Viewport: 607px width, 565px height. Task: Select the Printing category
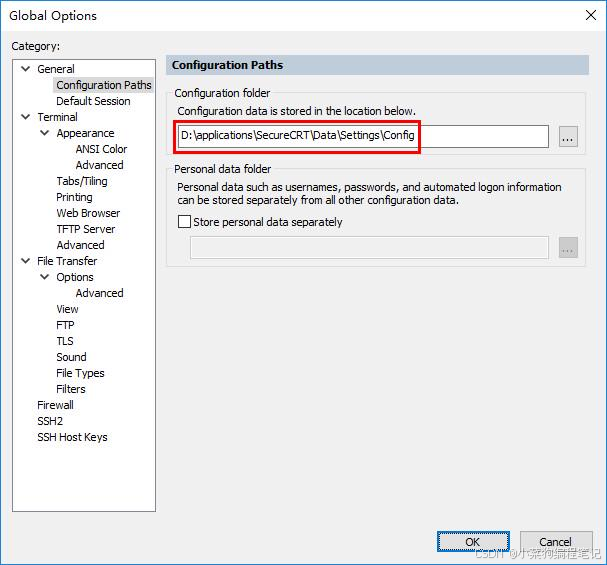[x=74, y=197]
